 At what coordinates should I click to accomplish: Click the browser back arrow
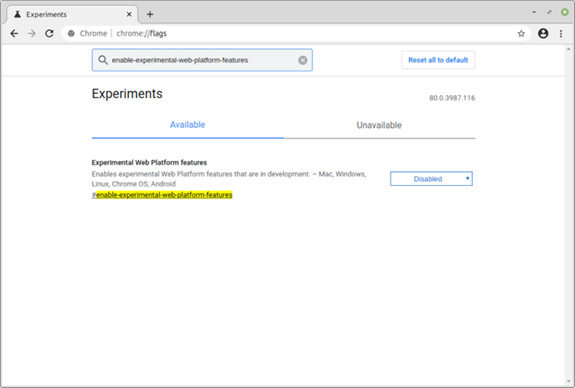(14, 34)
